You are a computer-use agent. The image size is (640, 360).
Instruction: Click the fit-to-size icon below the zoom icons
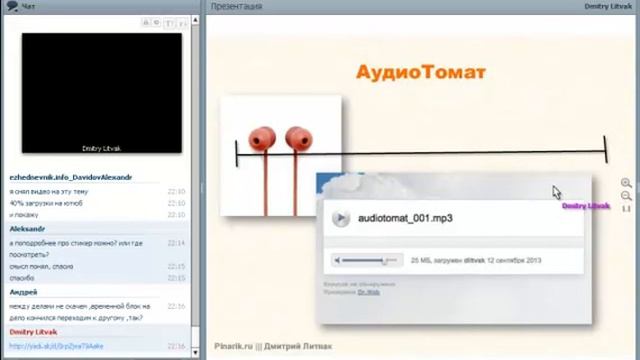pos(626,209)
